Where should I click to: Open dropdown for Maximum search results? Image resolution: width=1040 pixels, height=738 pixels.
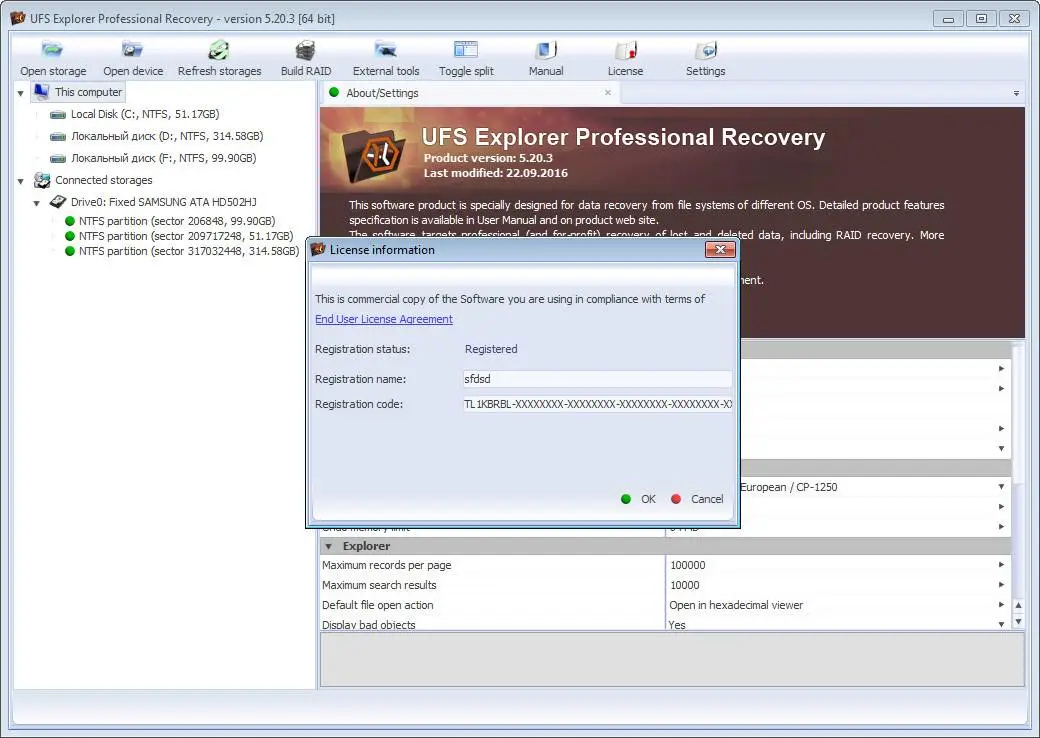point(1002,585)
